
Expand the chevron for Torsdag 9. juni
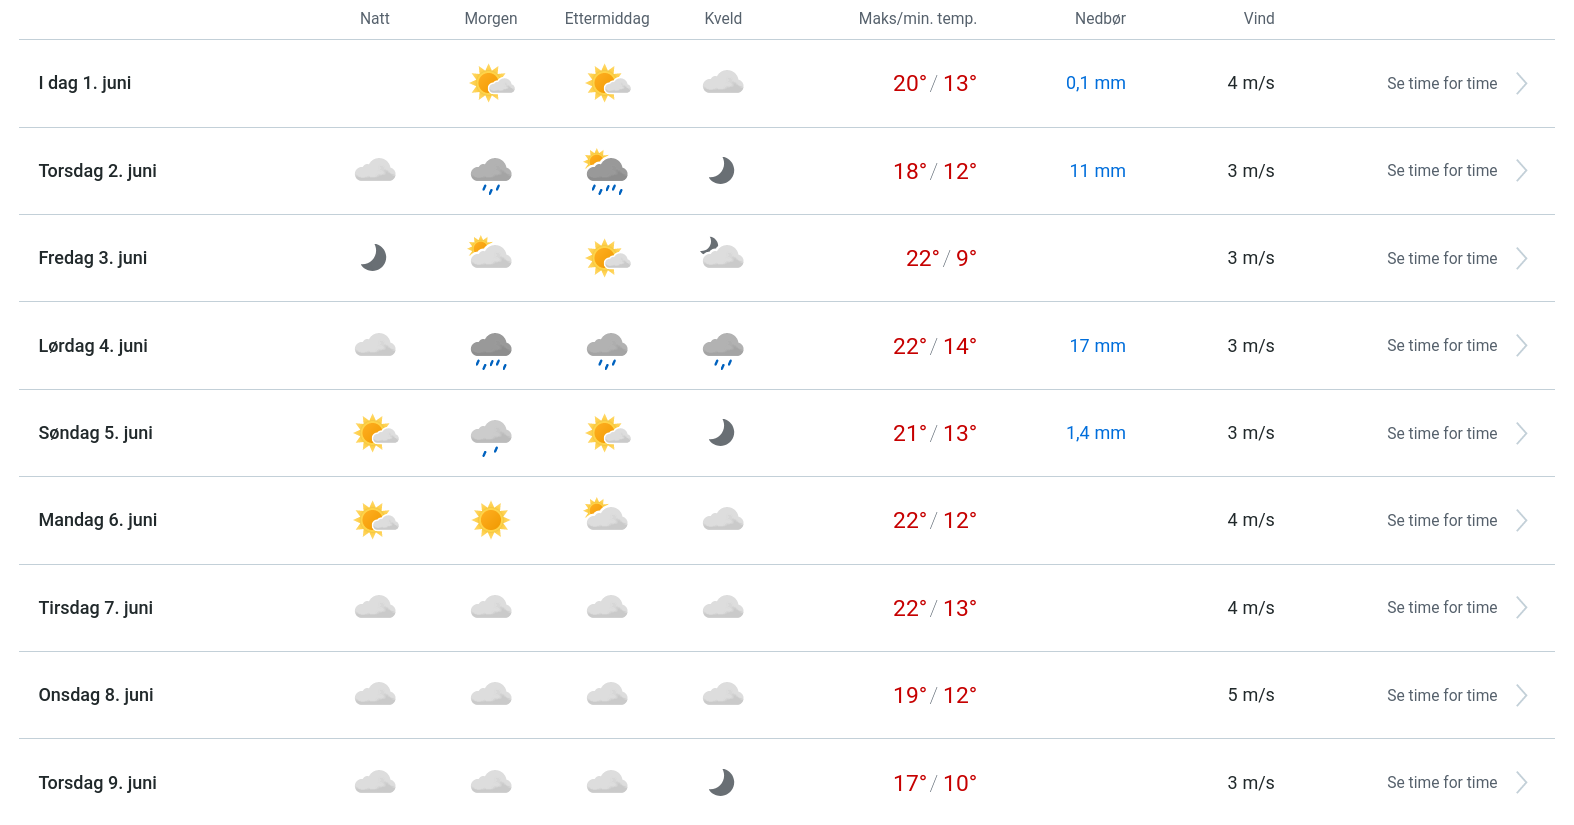point(1521,782)
